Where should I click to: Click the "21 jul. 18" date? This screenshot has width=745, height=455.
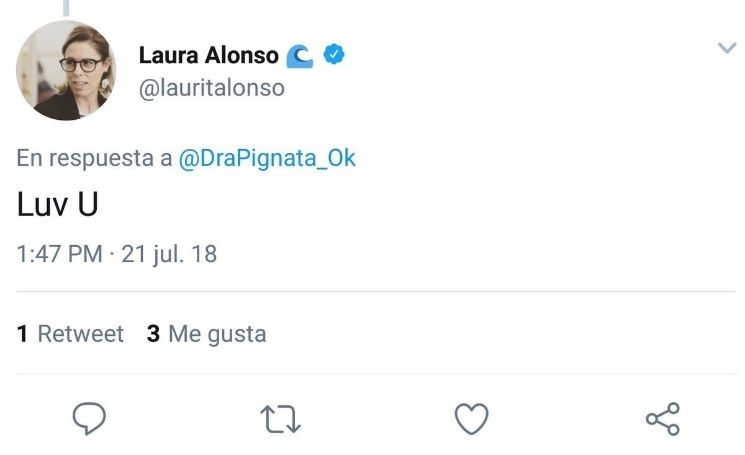click(169, 254)
